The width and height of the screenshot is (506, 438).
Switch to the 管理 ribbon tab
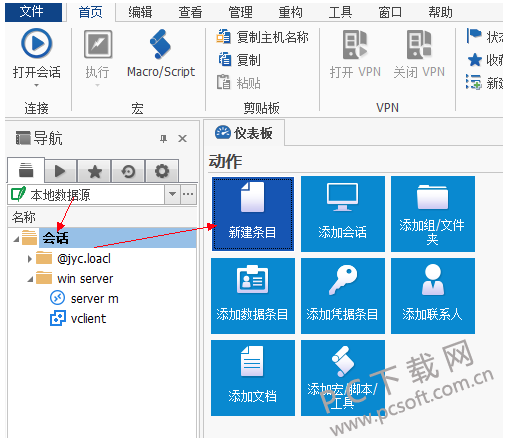(240, 12)
